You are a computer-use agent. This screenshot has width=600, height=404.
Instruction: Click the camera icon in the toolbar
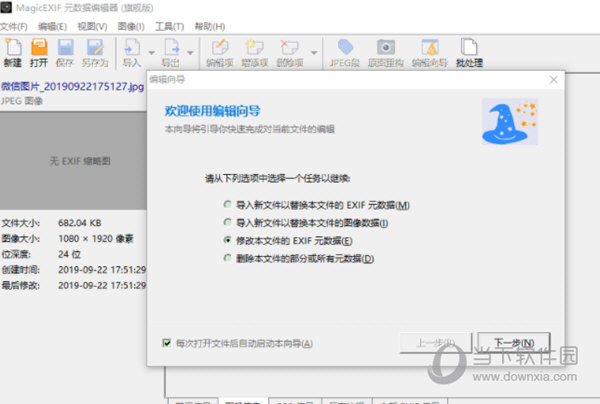click(386, 47)
